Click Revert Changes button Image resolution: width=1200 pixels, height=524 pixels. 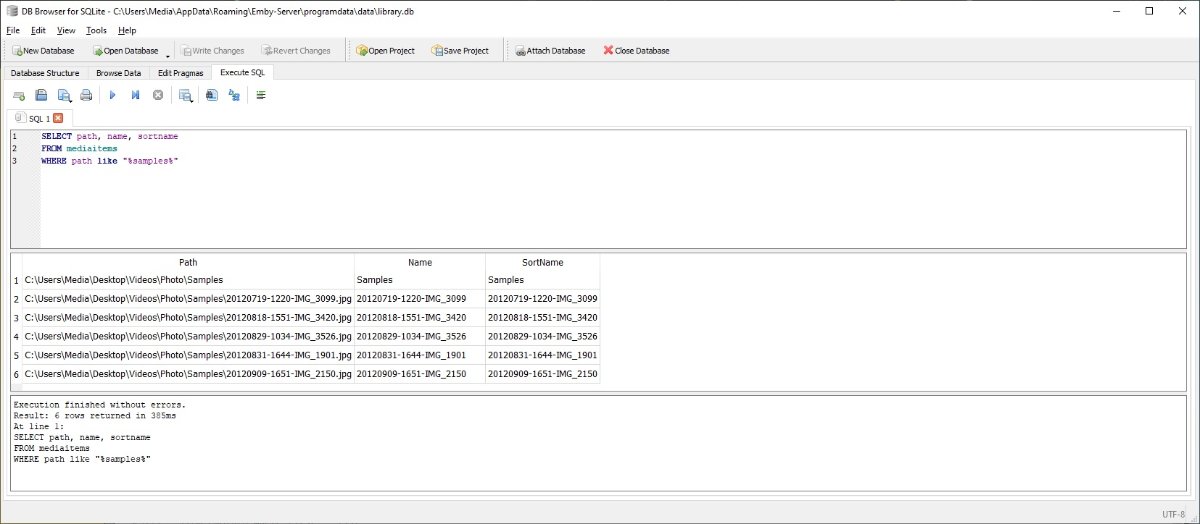click(296, 50)
